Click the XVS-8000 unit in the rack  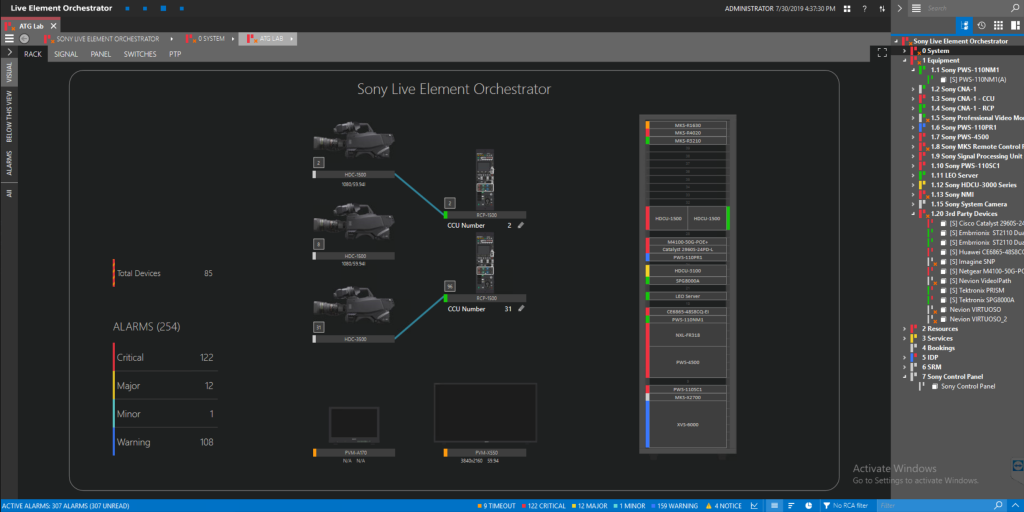pos(686,424)
